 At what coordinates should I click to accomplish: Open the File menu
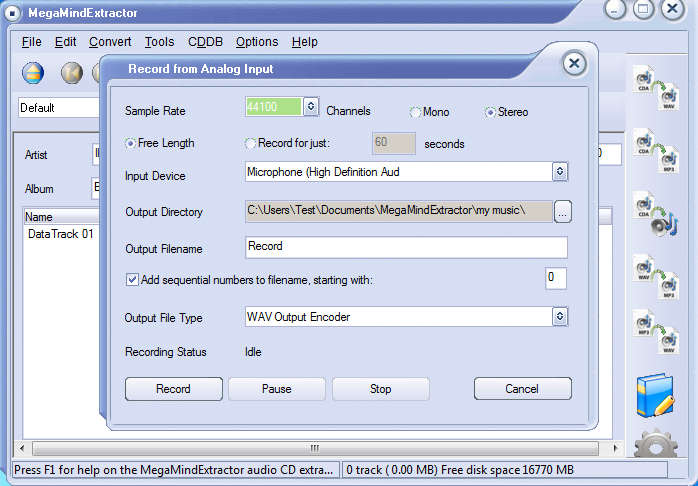pyautogui.click(x=32, y=42)
